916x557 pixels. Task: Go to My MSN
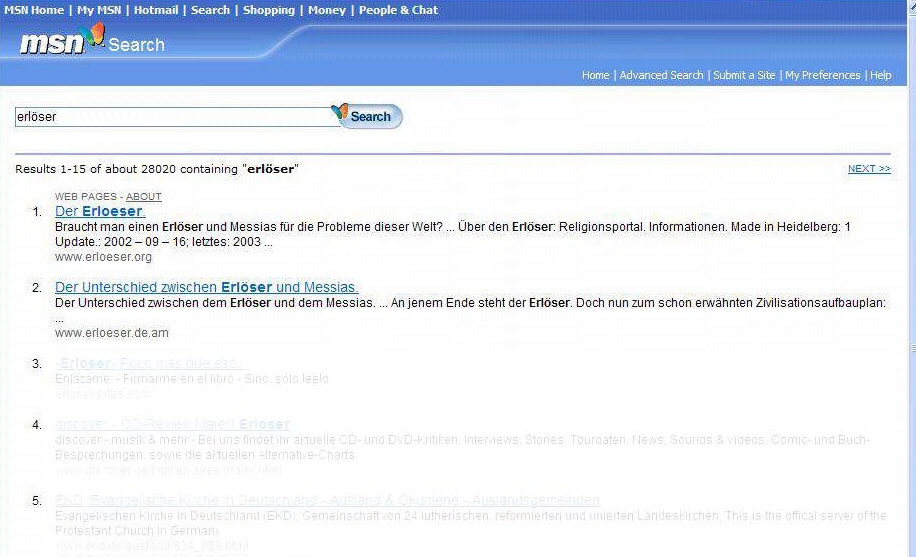[98, 10]
